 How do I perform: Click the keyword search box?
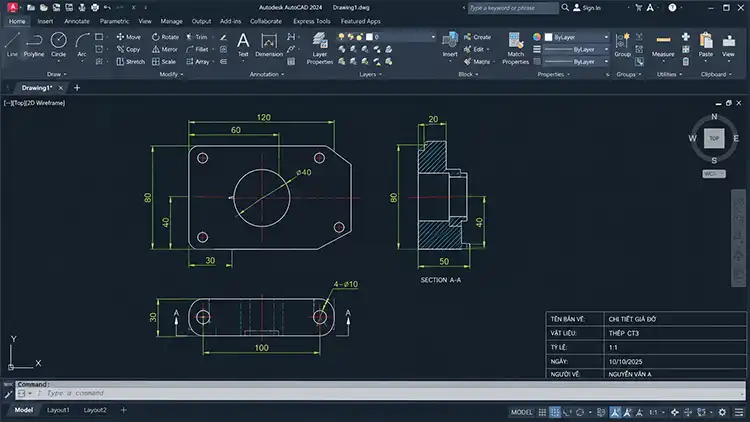pyautogui.click(x=512, y=8)
